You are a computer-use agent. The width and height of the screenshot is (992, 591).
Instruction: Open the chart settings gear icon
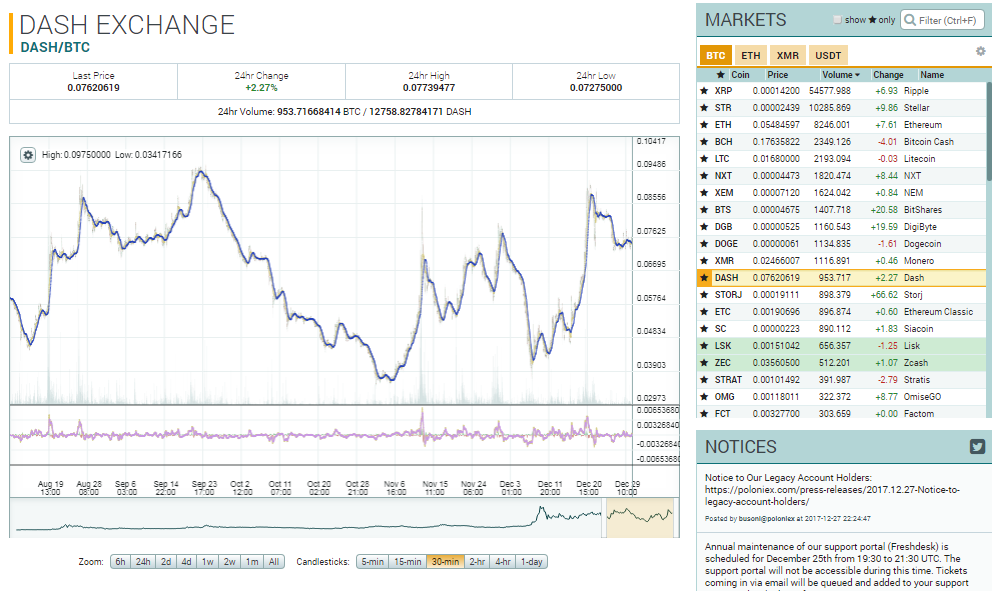28,154
